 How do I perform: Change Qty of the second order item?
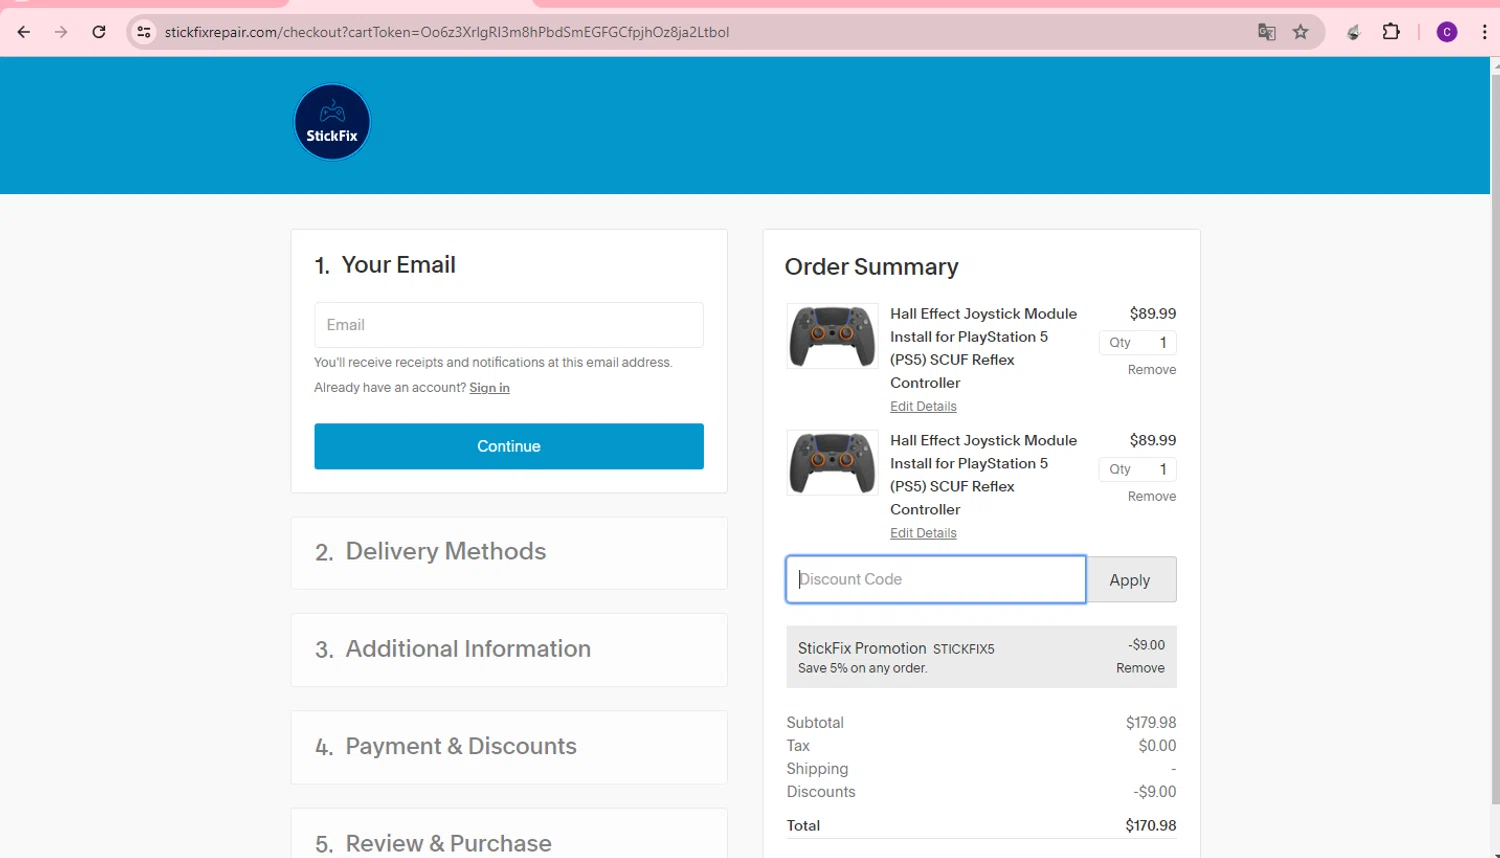tap(1138, 469)
